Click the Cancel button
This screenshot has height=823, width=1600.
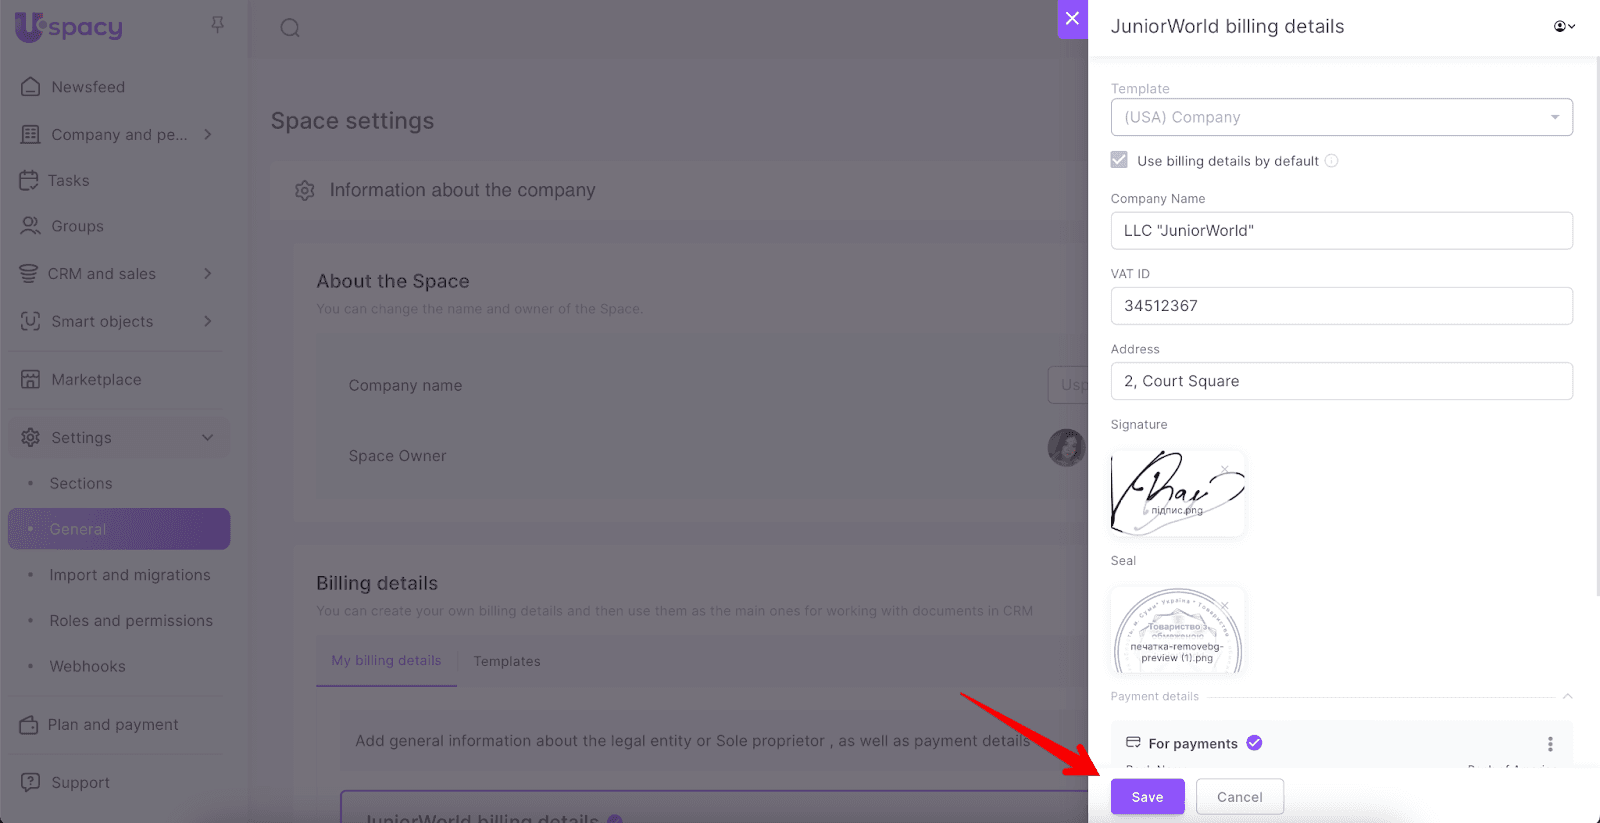(x=1239, y=797)
